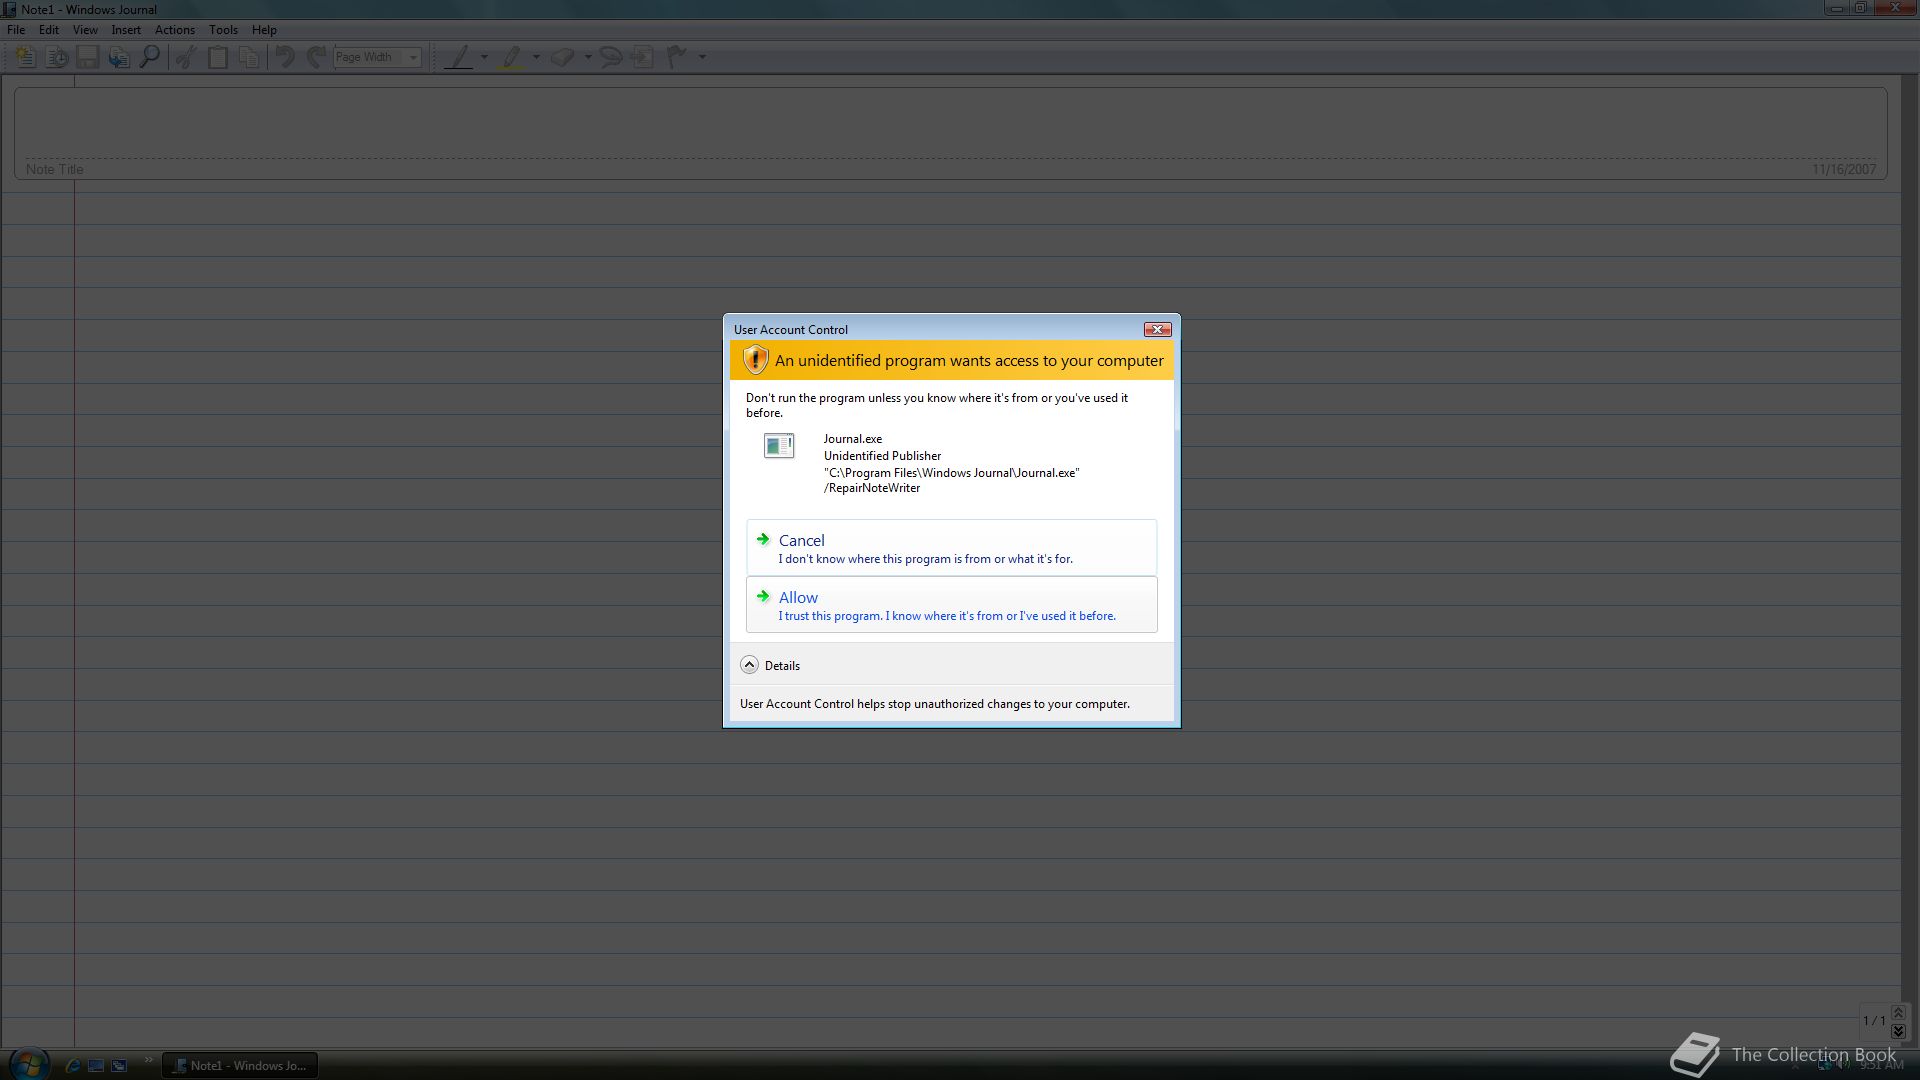Click the Copy pages icon
This screenshot has width=1920, height=1080.
[x=248, y=57]
